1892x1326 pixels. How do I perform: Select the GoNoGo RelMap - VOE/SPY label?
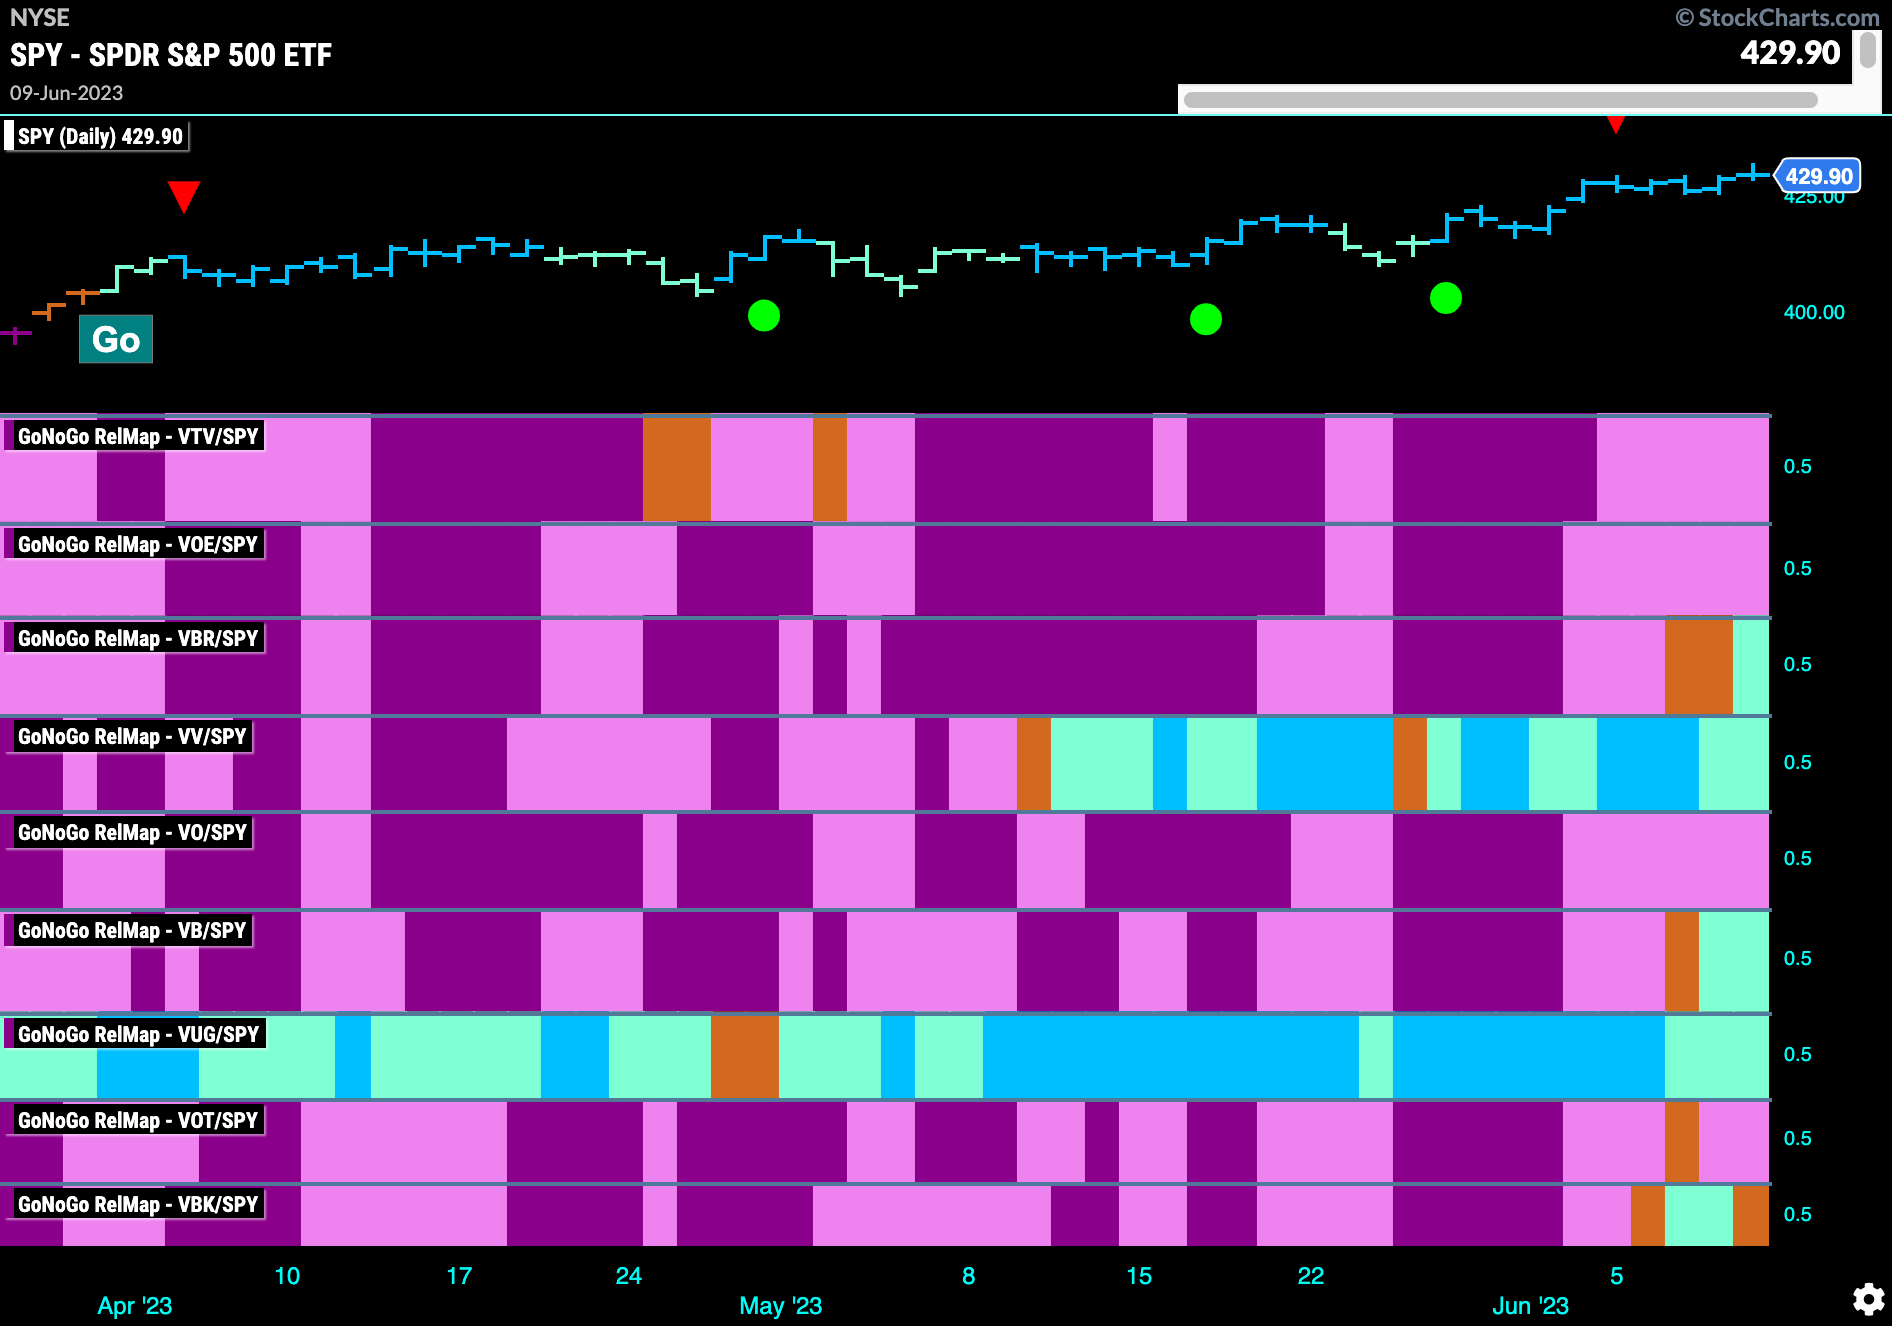pos(135,544)
